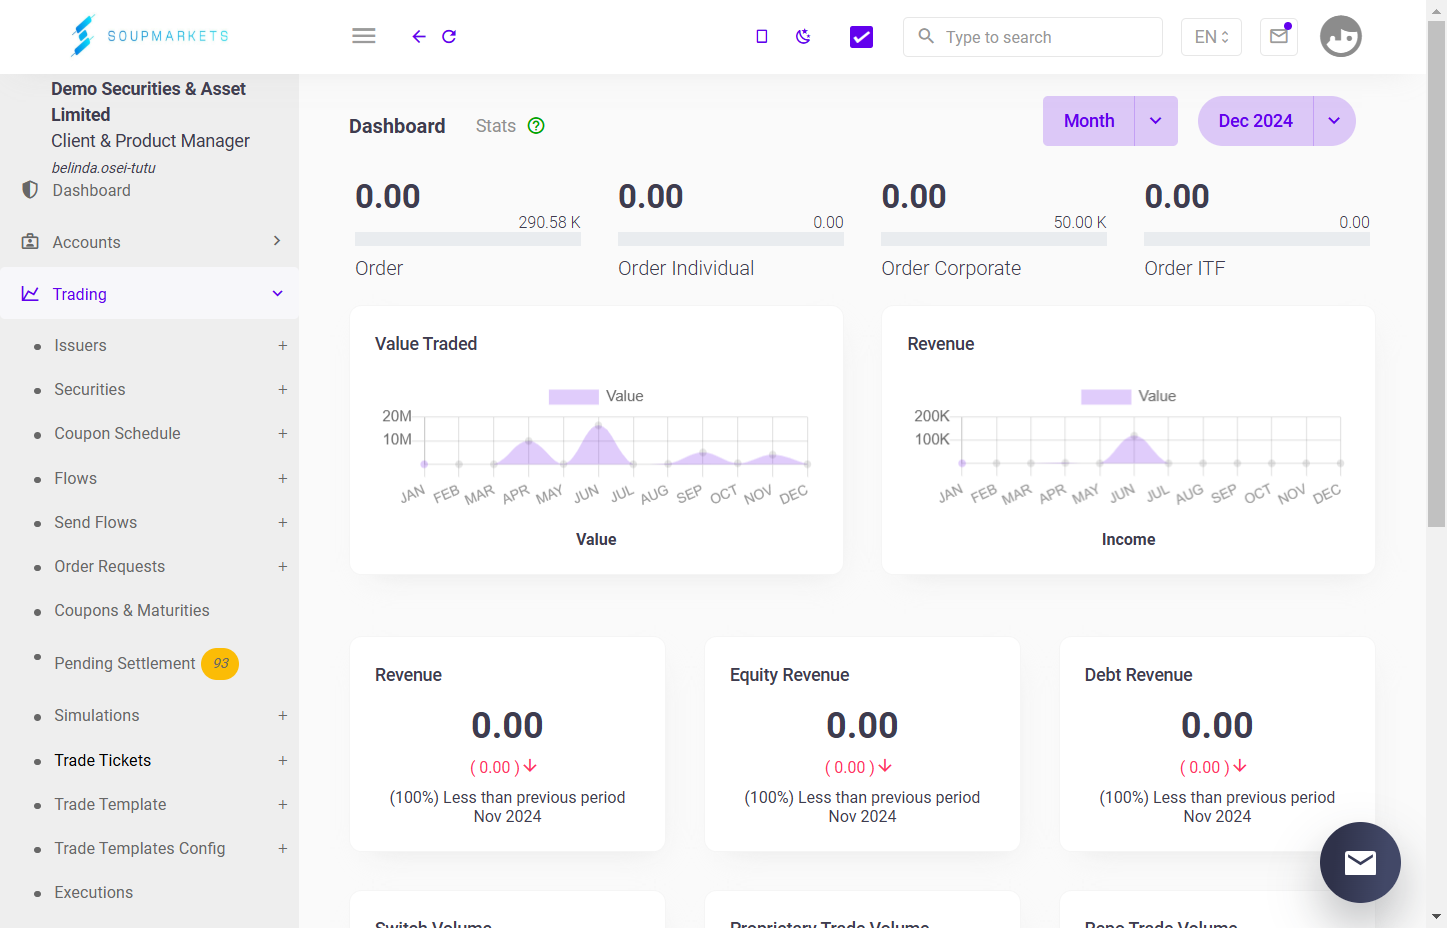Click the Dashboard shield icon

pyautogui.click(x=30, y=190)
